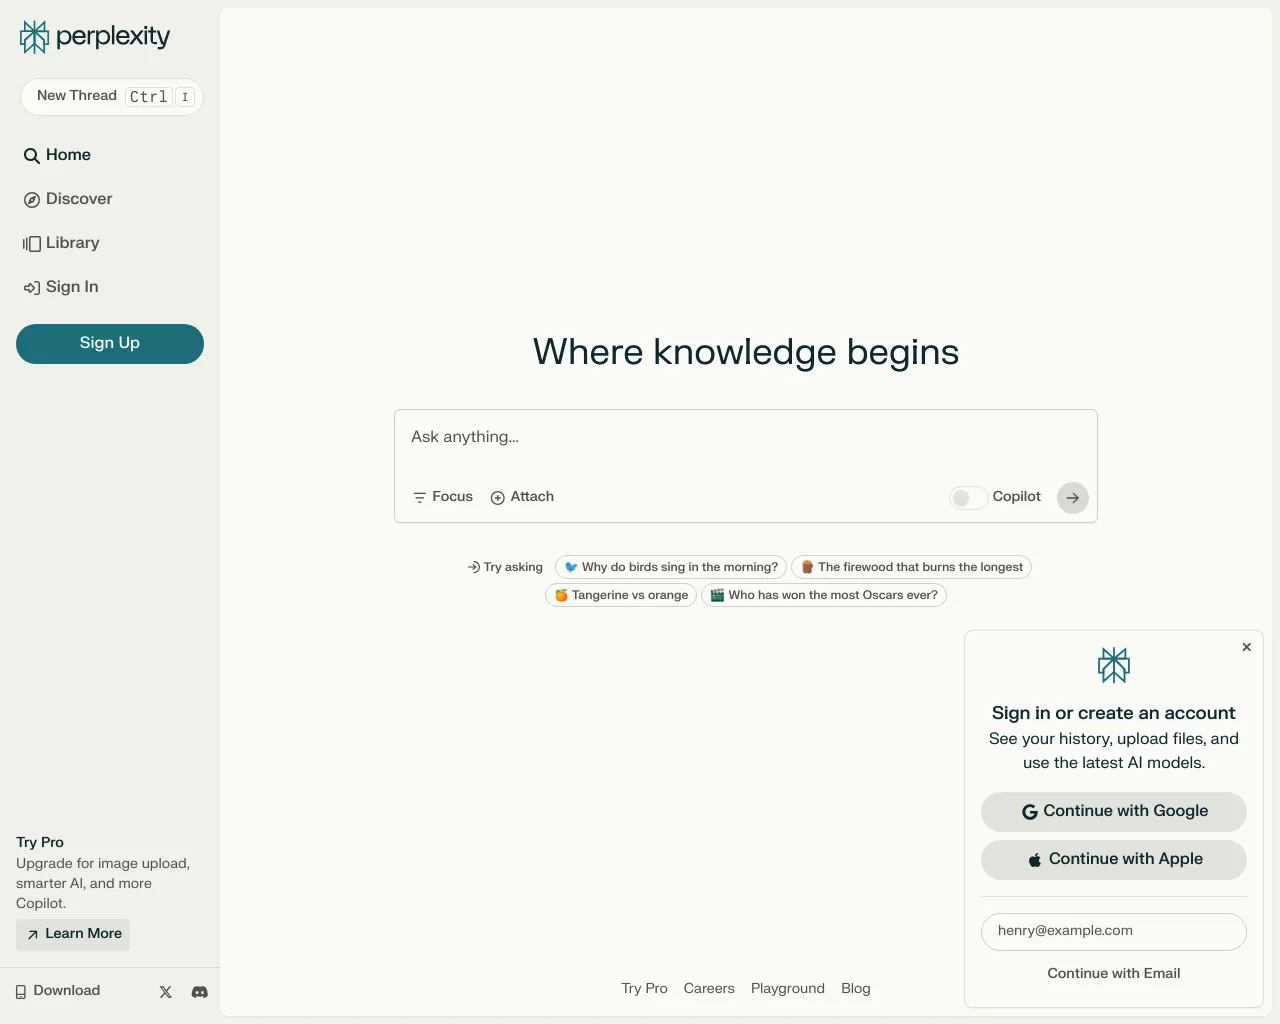This screenshot has height=1024, width=1280.
Task: Click the email address input field
Action: tap(1114, 932)
